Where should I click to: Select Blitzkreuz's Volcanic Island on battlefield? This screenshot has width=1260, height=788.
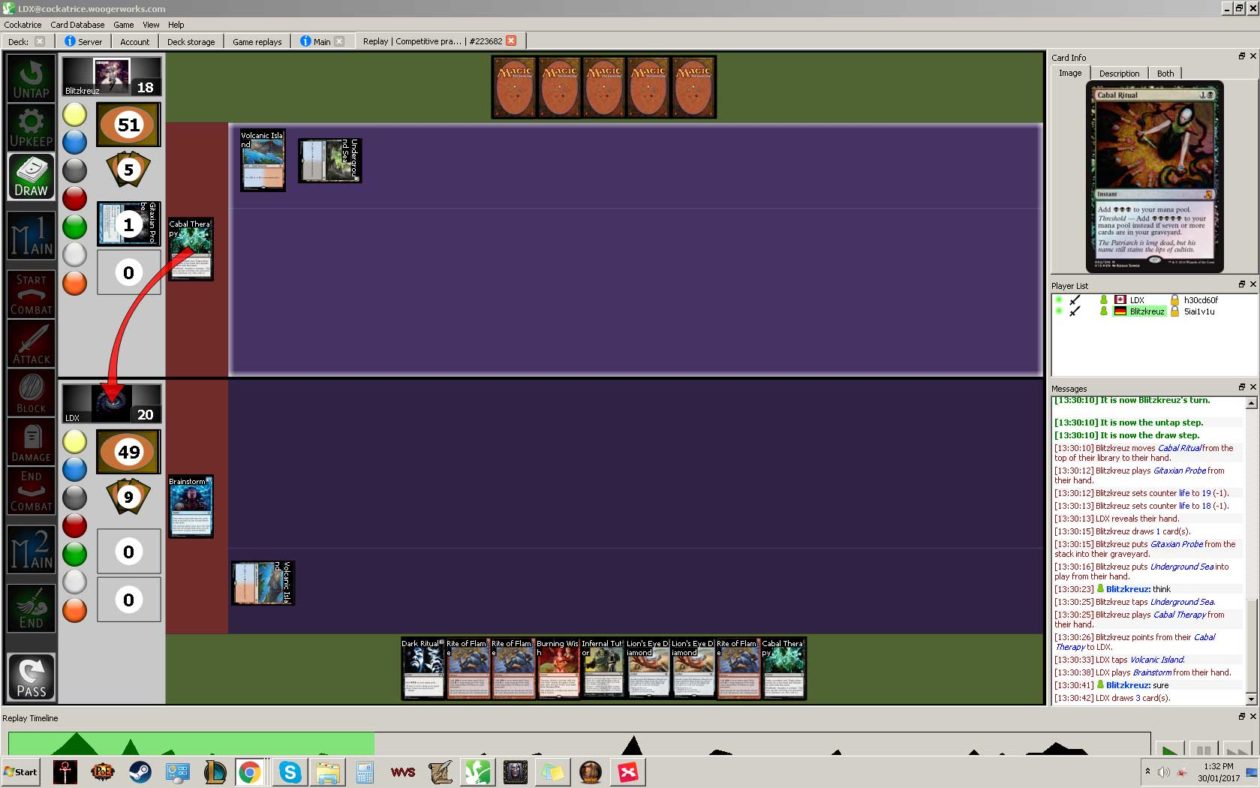pos(262,160)
